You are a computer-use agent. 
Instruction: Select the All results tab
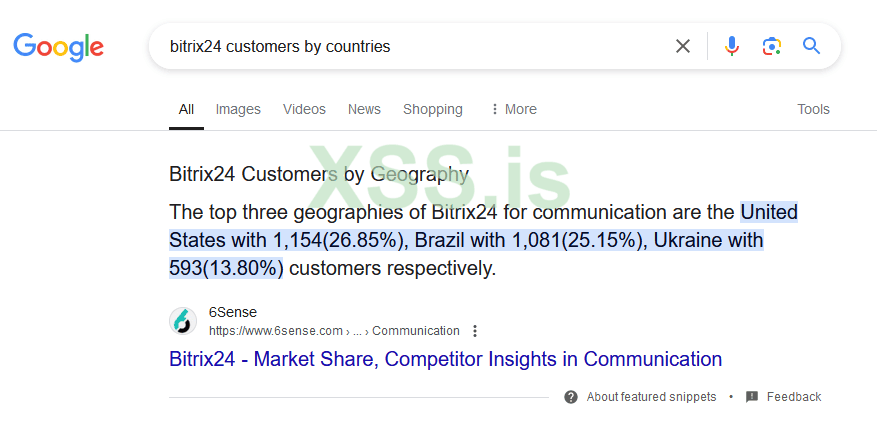186,109
